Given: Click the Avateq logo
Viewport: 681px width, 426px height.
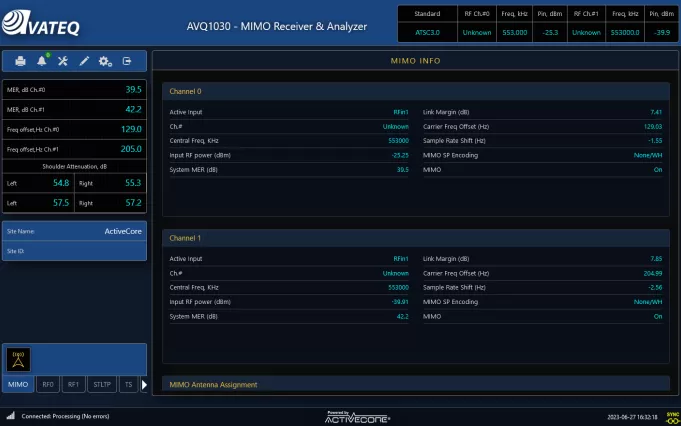Looking at the screenshot, I should point(41,23).
